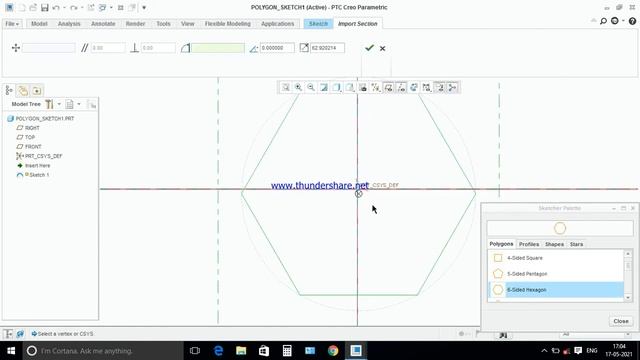Select POLYGON_SKETCH1.PRT in model tree
This screenshot has height=360, width=640.
pos(41,118)
